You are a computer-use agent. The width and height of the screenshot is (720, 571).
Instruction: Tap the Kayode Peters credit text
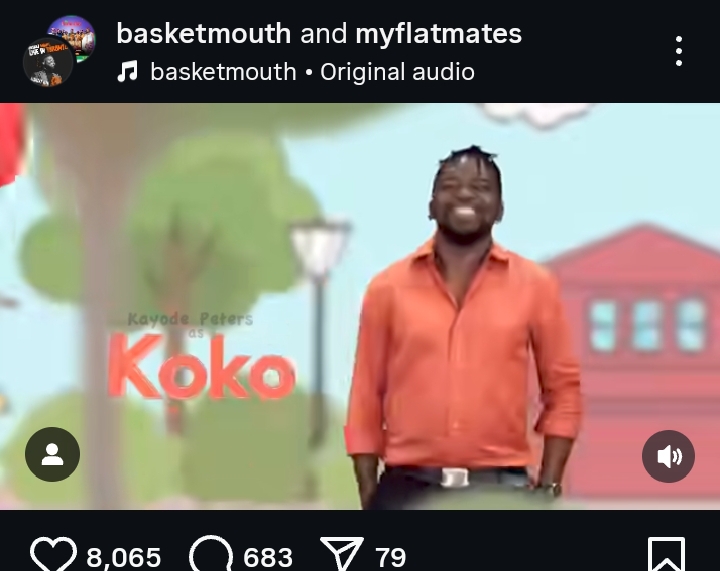[x=190, y=319]
